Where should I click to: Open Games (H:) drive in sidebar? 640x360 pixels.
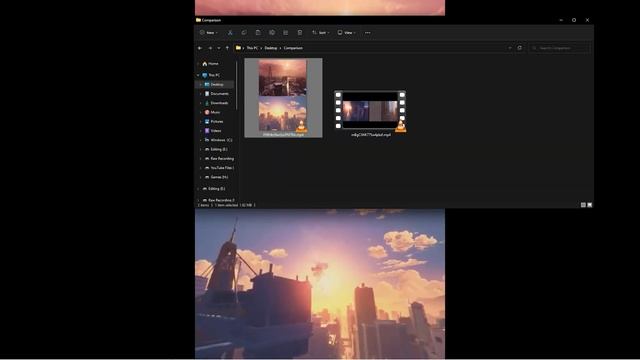pos(216,177)
